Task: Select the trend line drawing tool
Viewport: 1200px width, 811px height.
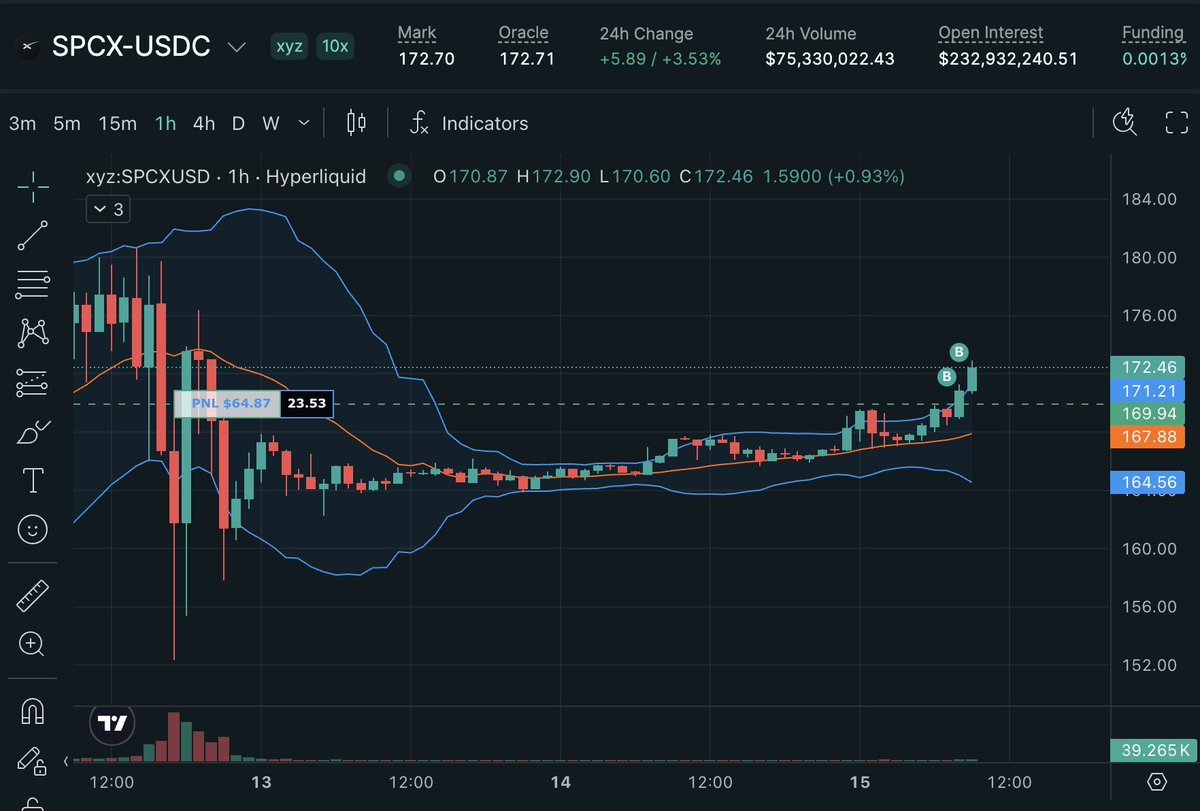Action: (x=33, y=235)
